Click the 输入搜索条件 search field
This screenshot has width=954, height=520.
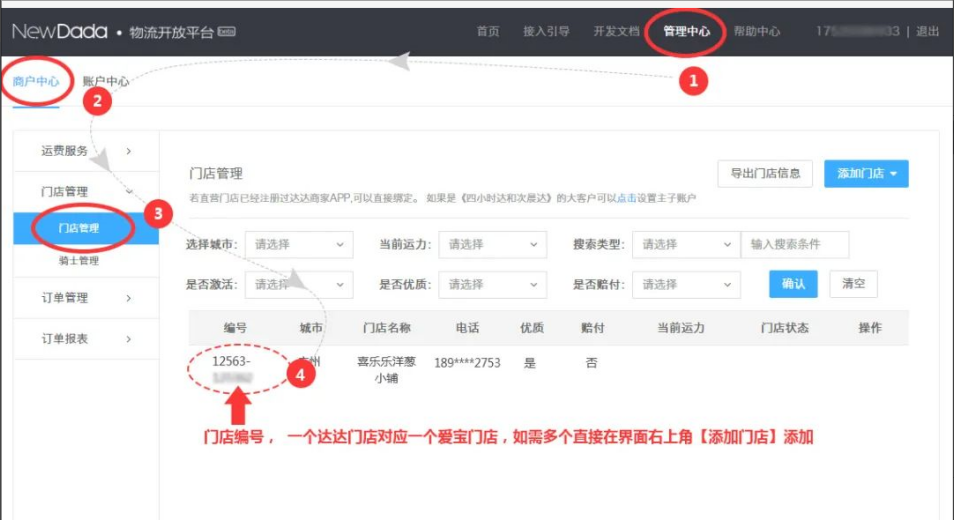coord(794,245)
